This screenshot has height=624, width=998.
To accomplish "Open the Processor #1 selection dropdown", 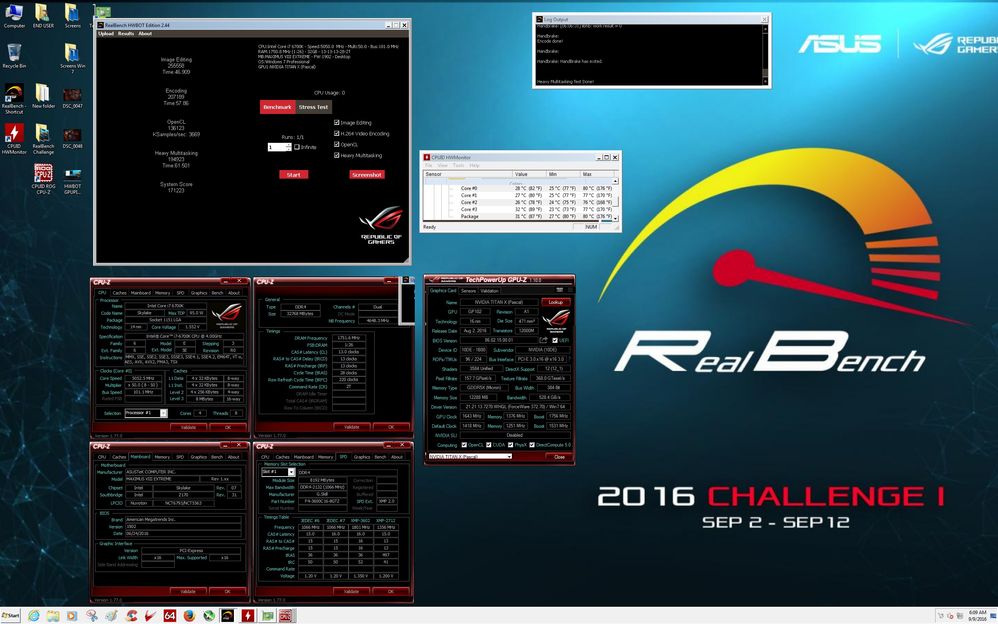I will pos(146,413).
